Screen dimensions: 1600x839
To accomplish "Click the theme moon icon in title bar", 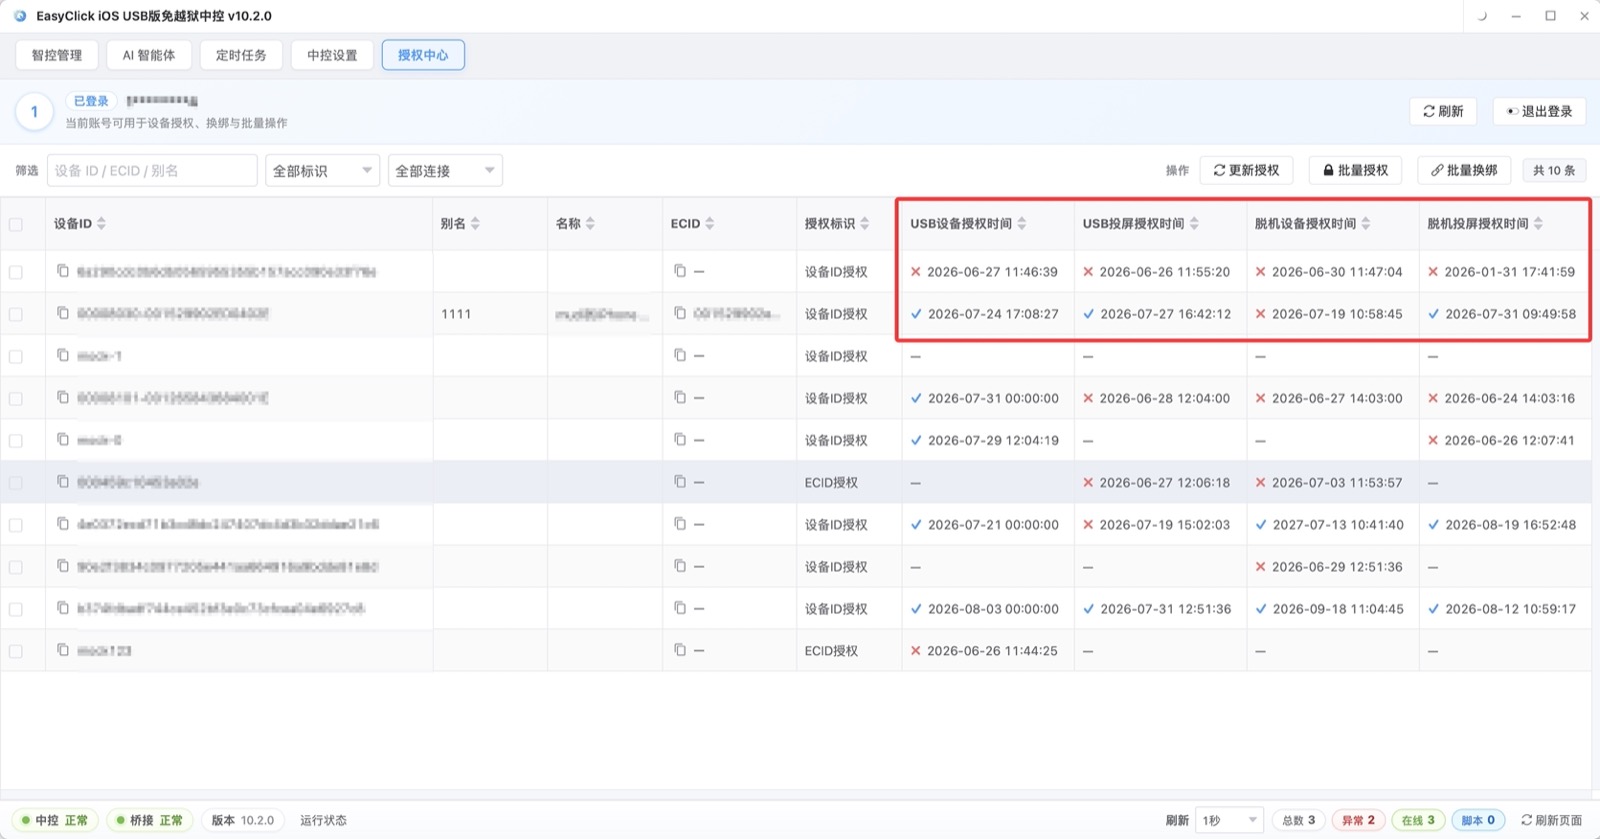I will click(x=1482, y=16).
